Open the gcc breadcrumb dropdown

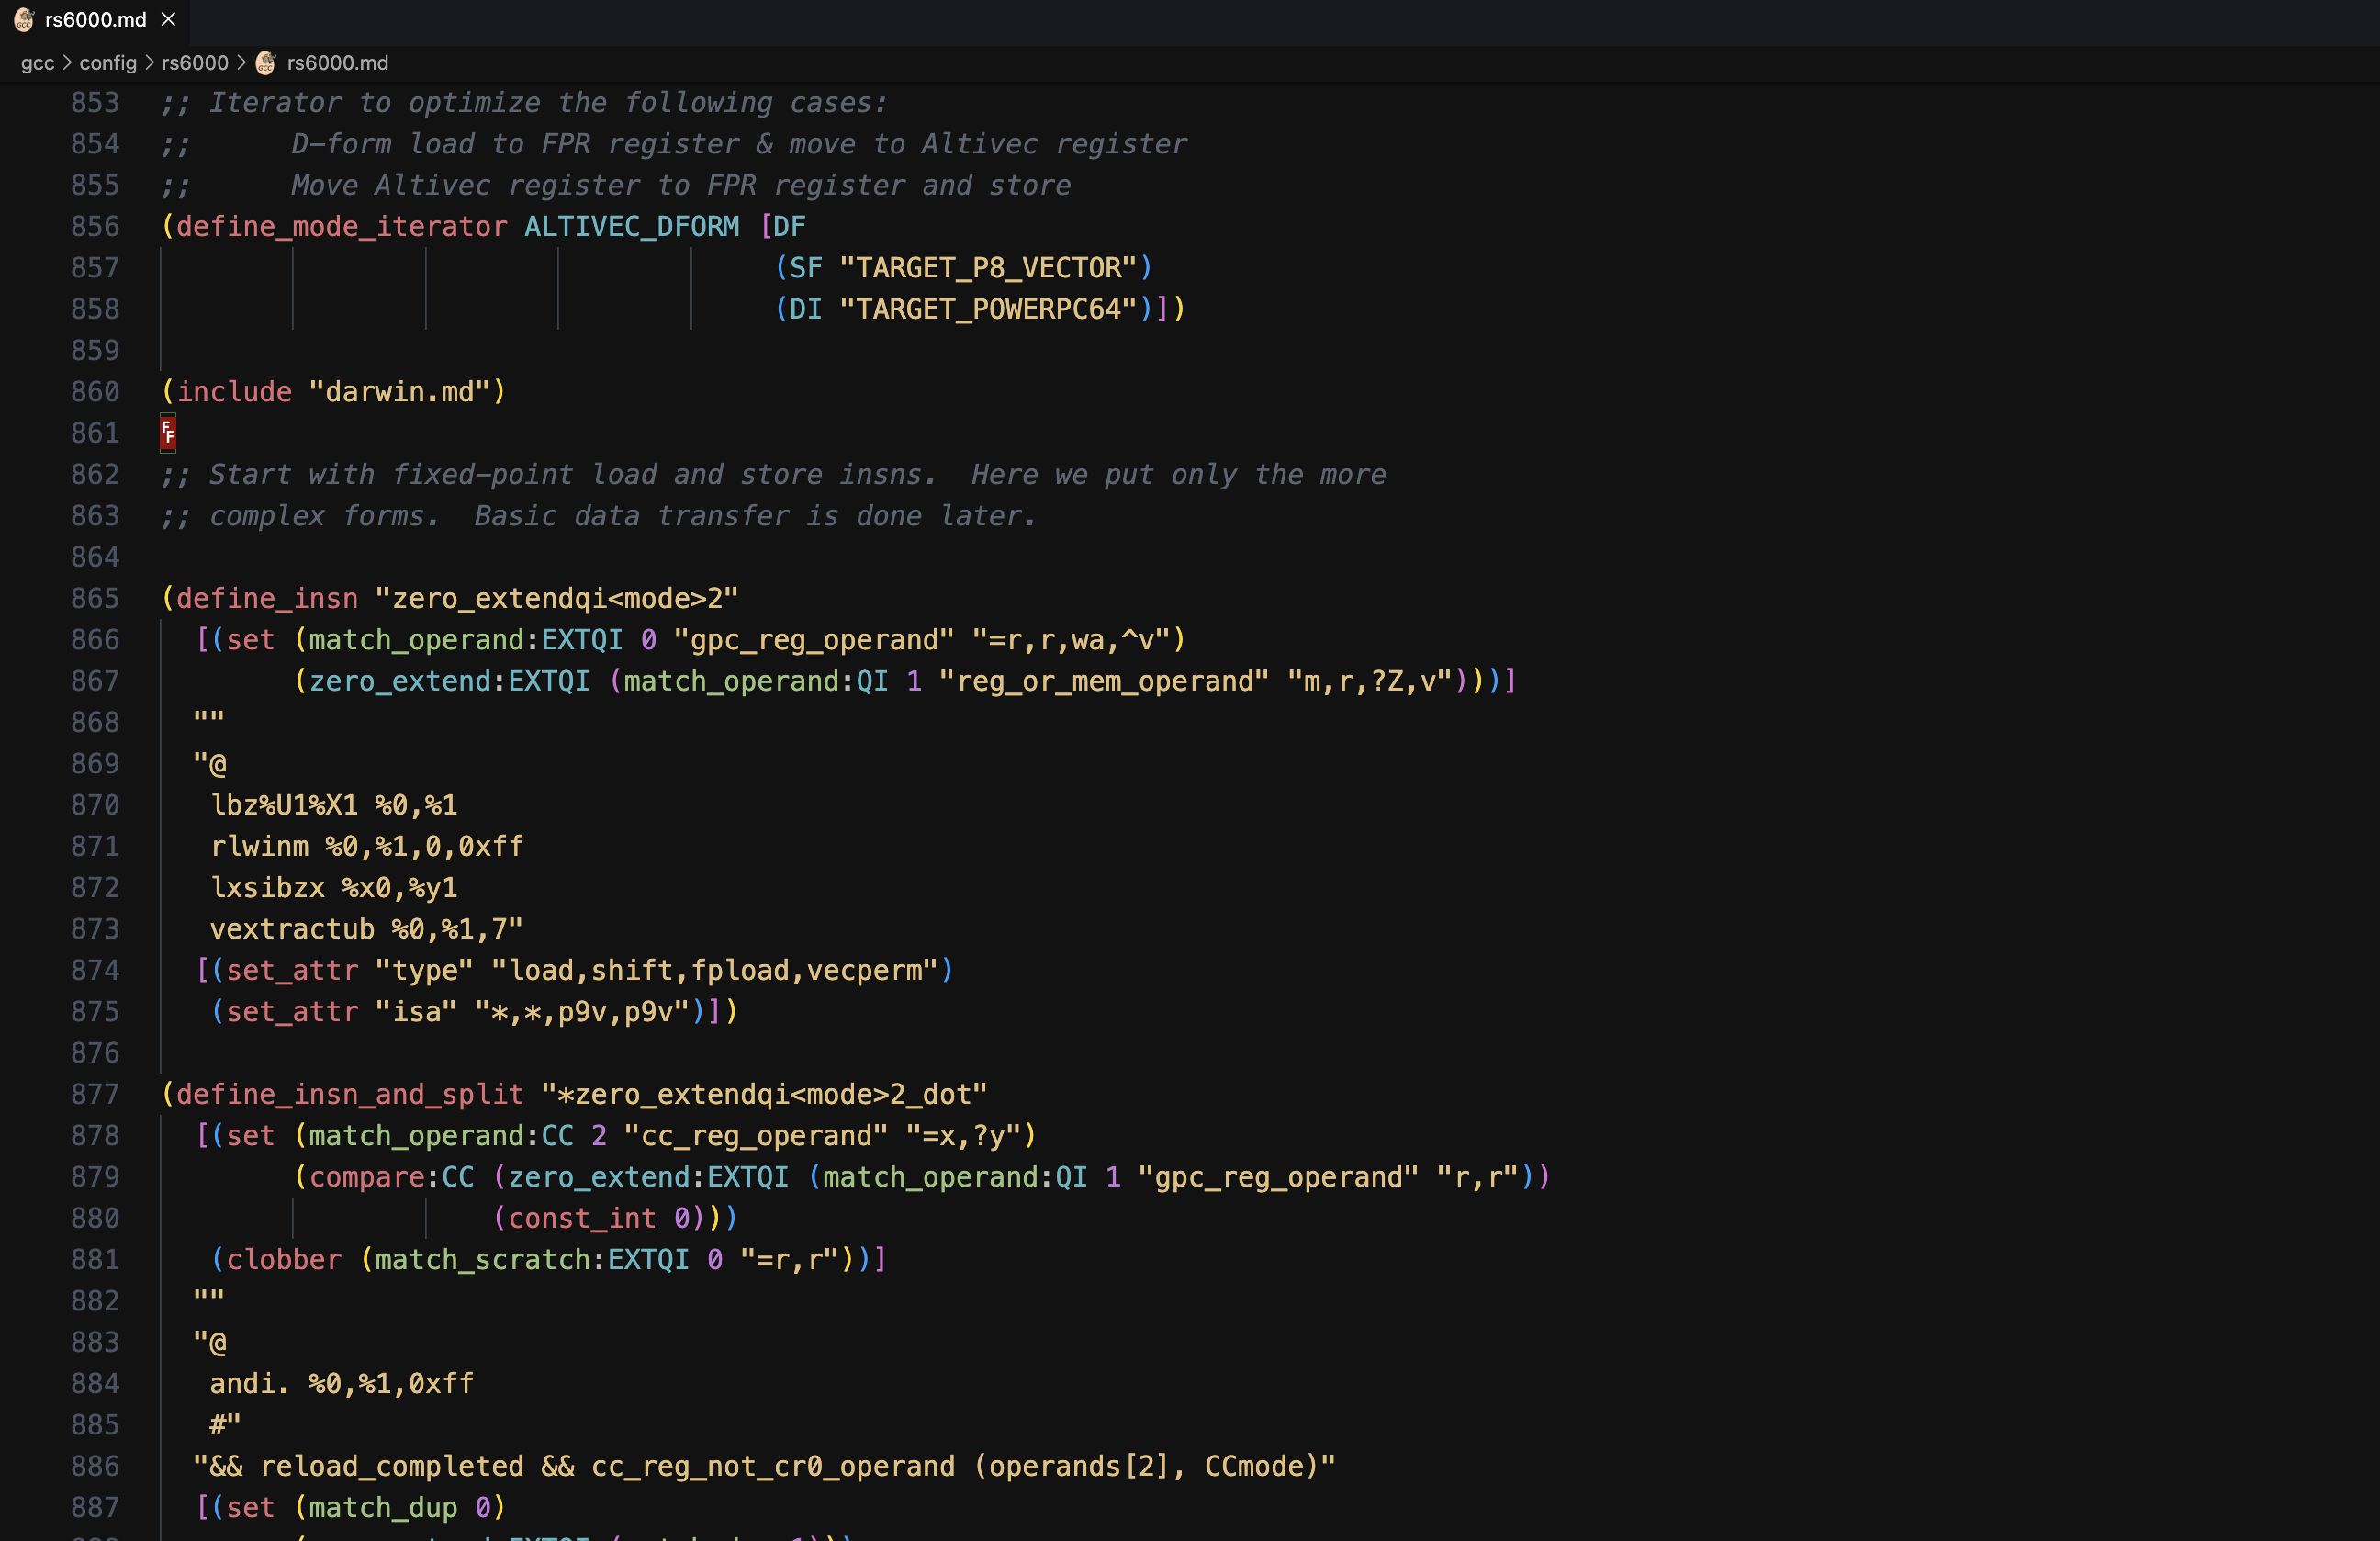[x=38, y=62]
